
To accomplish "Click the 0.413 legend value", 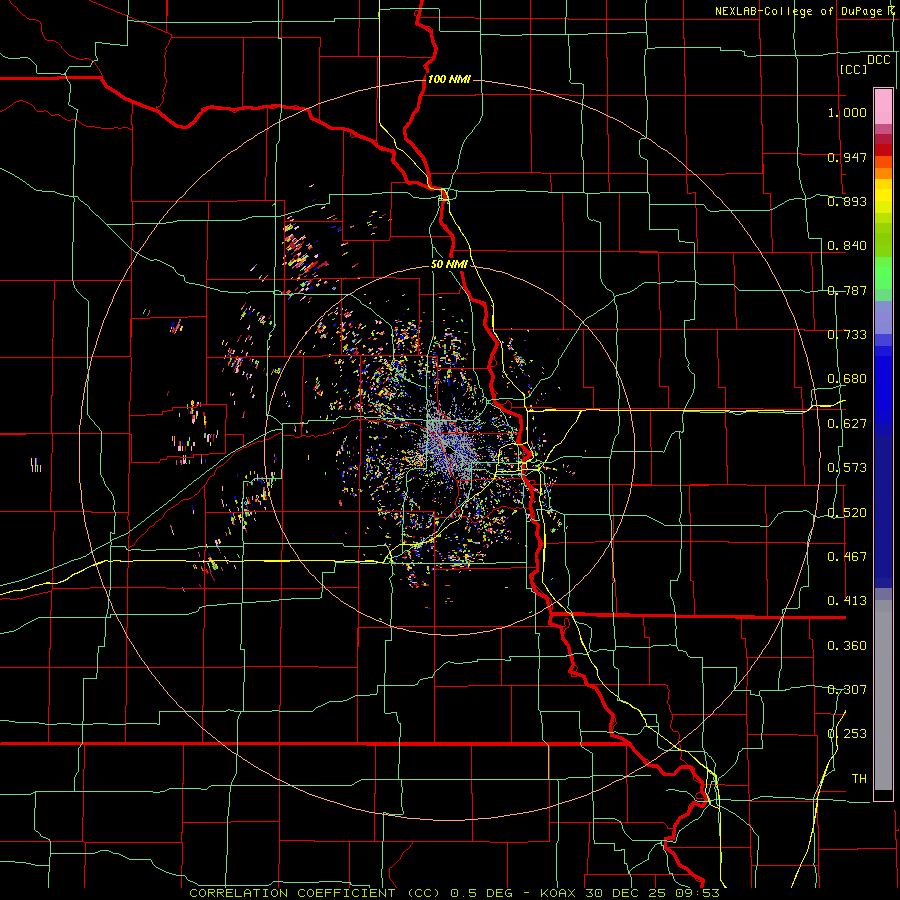I will click(847, 601).
